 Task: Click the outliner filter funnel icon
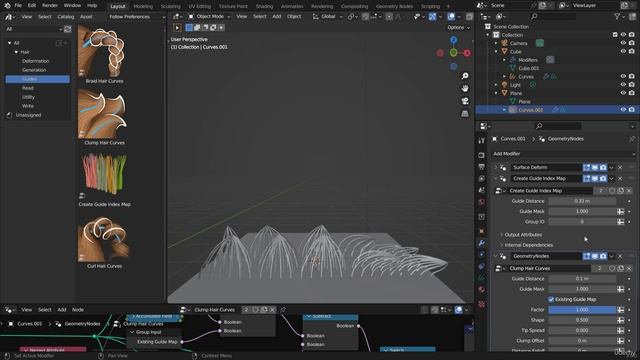pyautogui.click(x=617, y=16)
